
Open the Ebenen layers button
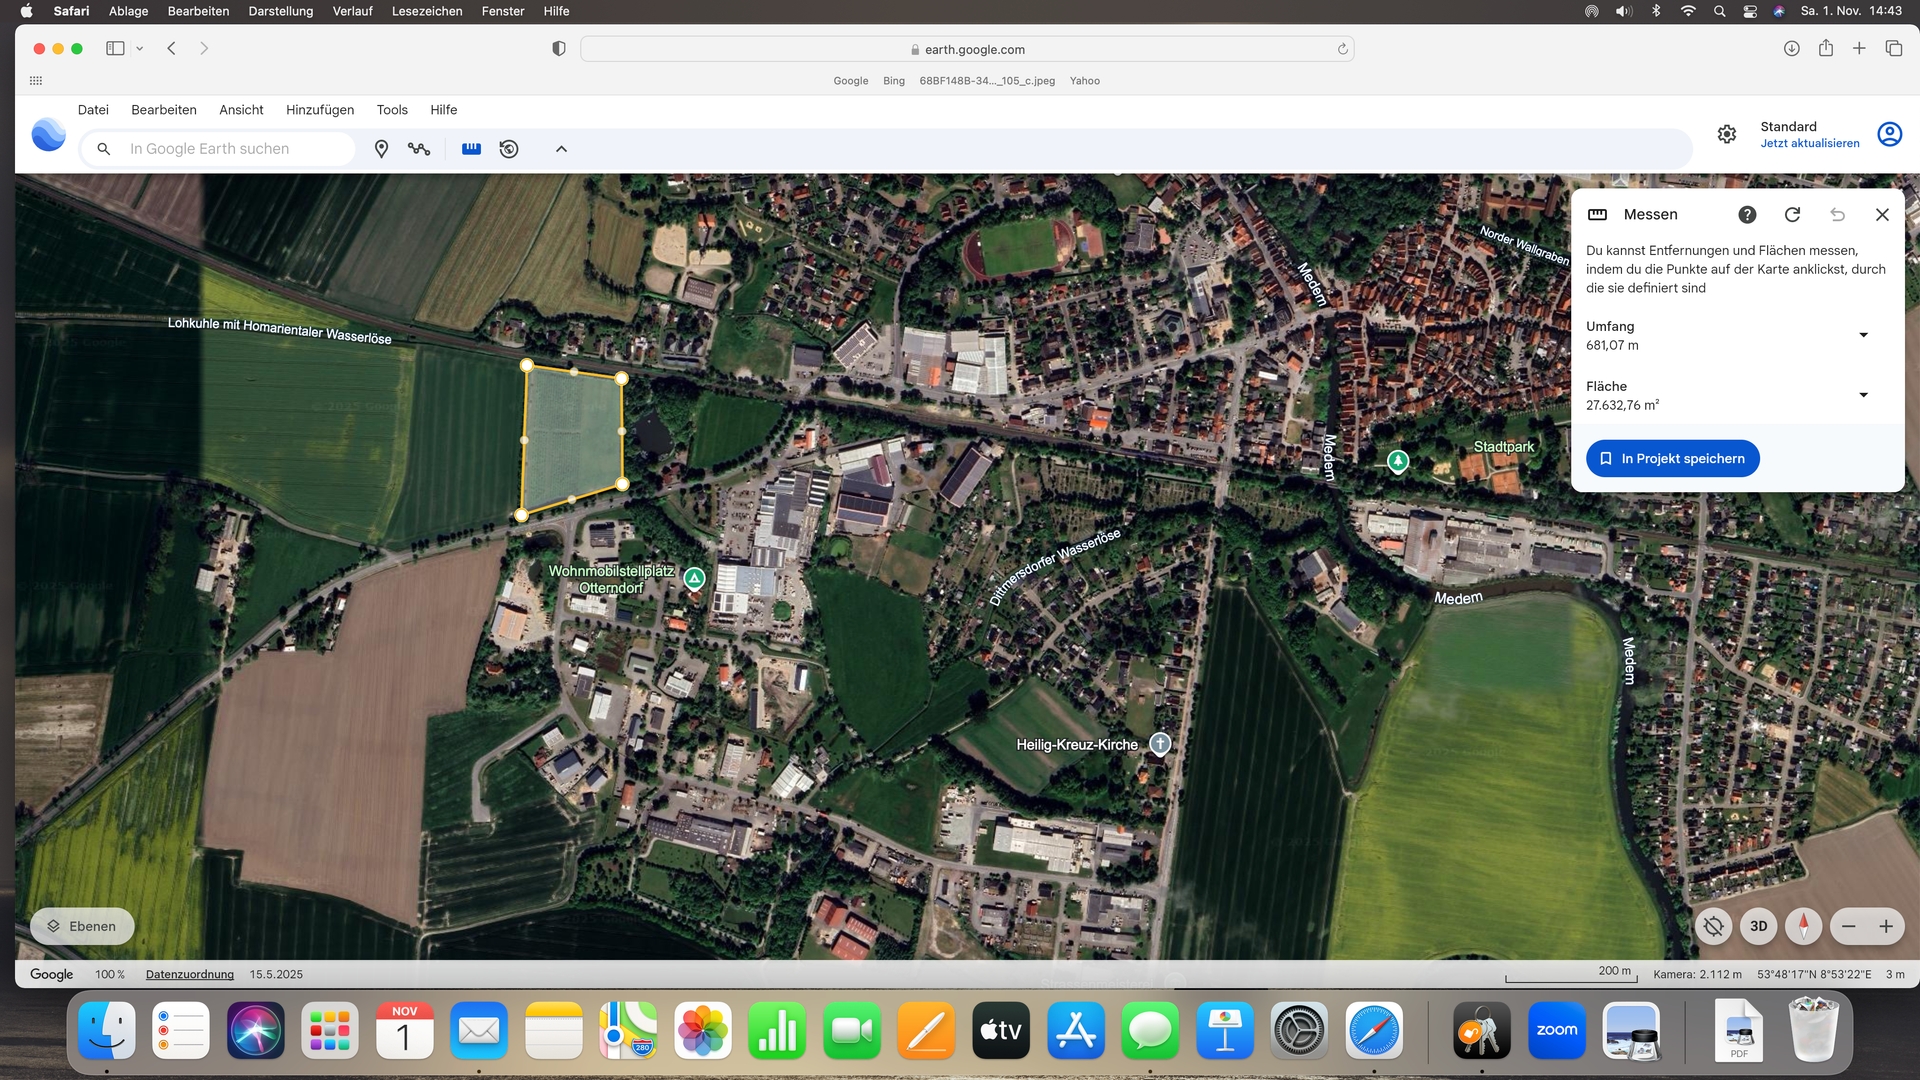pyautogui.click(x=82, y=926)
